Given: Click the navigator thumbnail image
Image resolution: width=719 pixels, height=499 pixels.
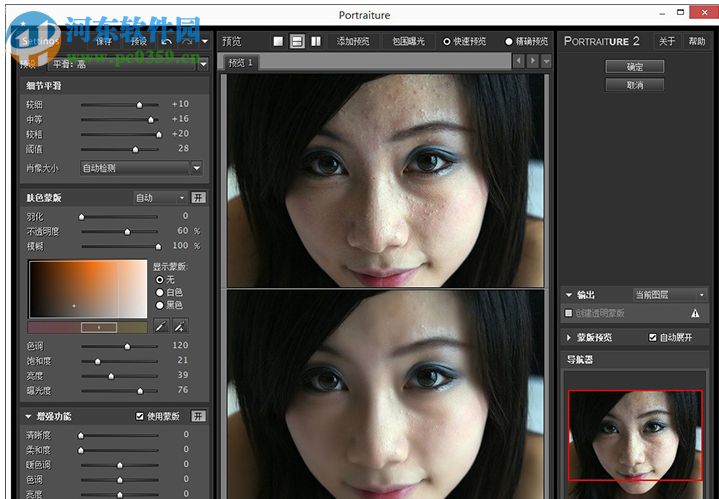Looking at the screenshot, I should [x=635, y=442].
